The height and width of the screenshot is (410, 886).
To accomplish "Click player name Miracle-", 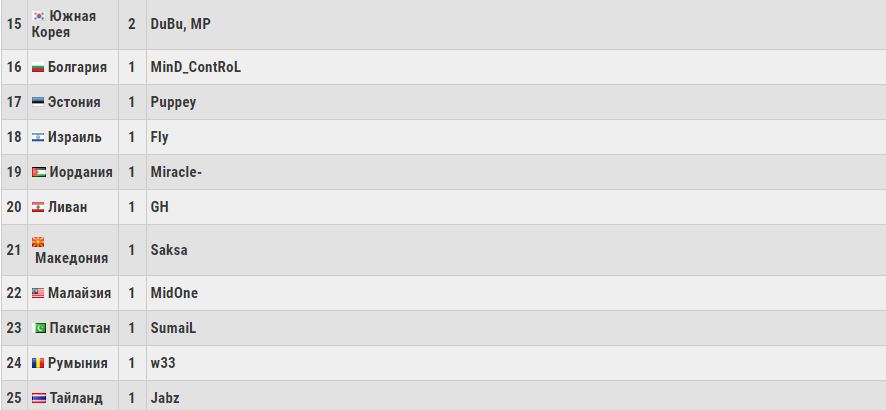I will point(177,173).
